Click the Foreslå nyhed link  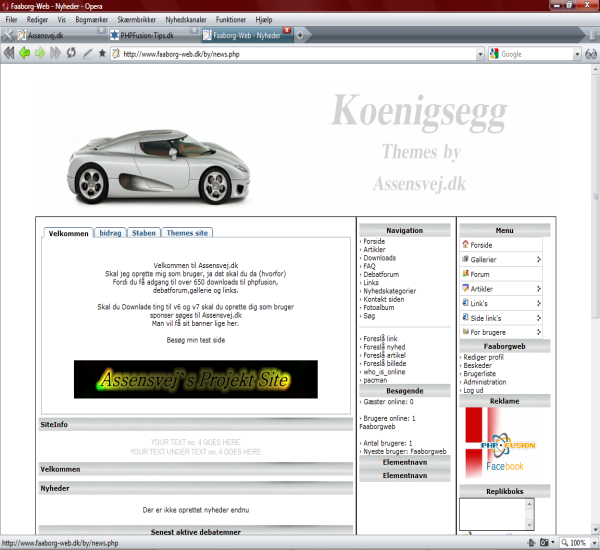pos(384,347)
